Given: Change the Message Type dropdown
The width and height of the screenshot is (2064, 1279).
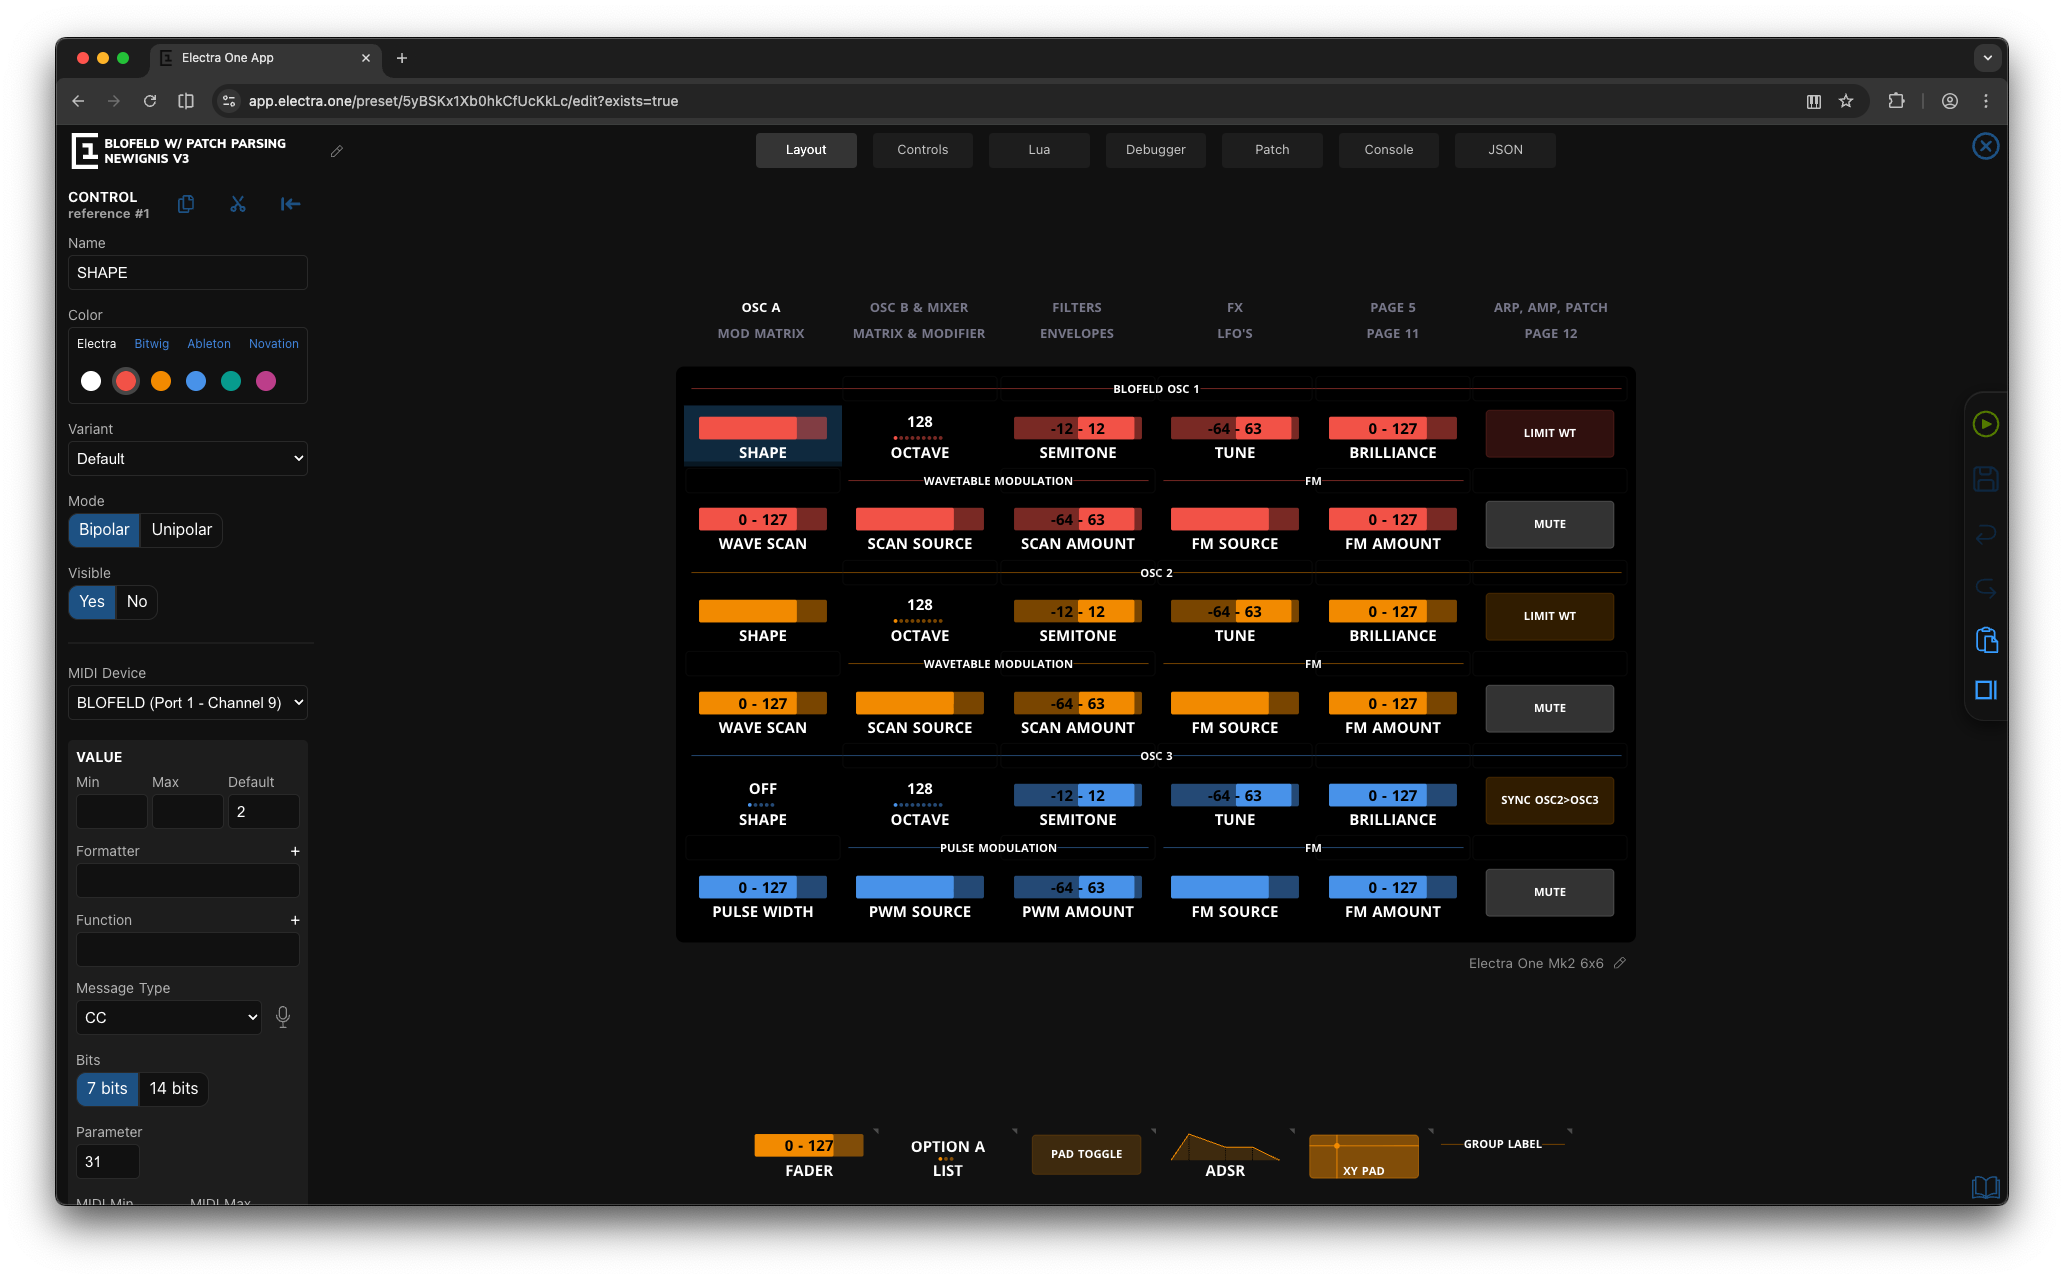Looking at the screenshot, I should tap(168, 1017).
